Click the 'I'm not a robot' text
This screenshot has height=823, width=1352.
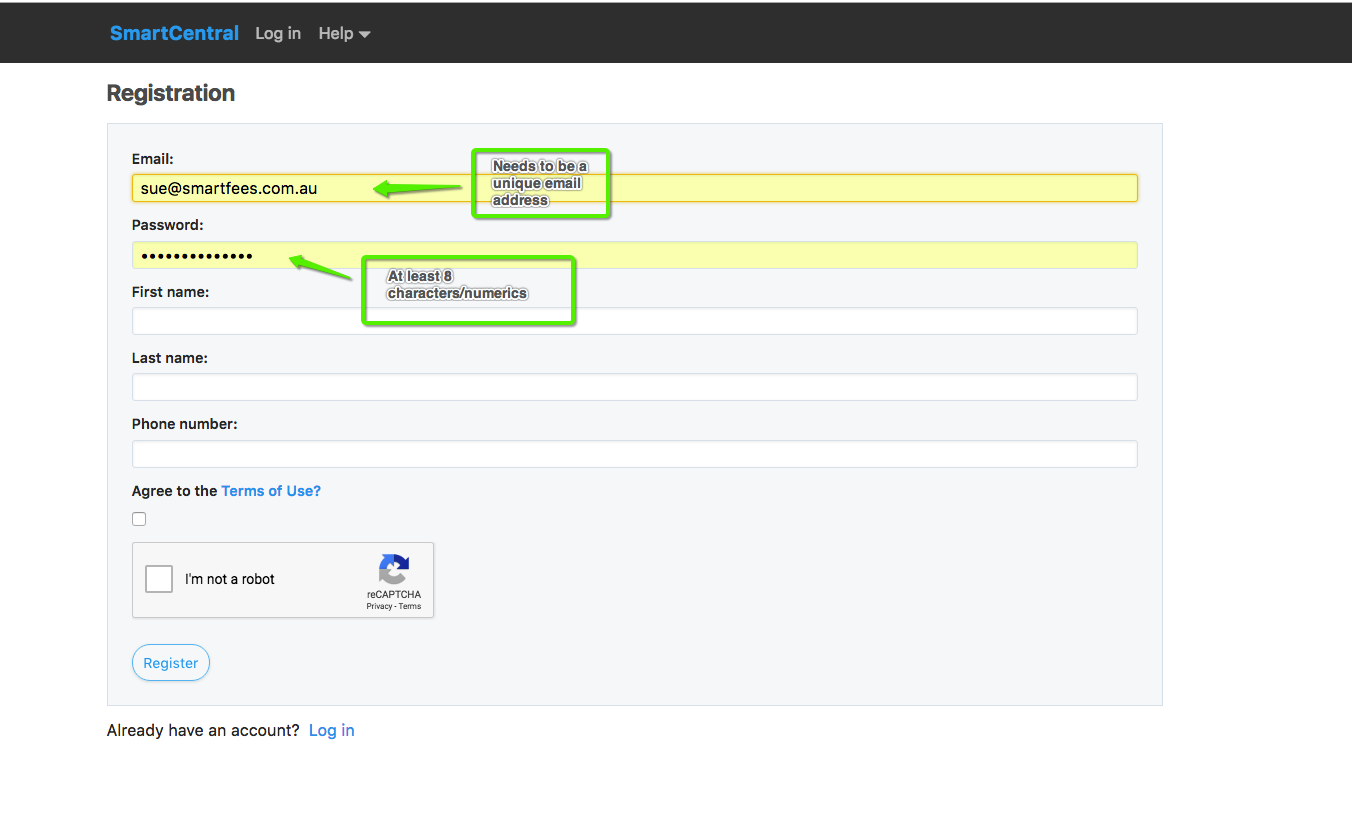click(230, 579)
